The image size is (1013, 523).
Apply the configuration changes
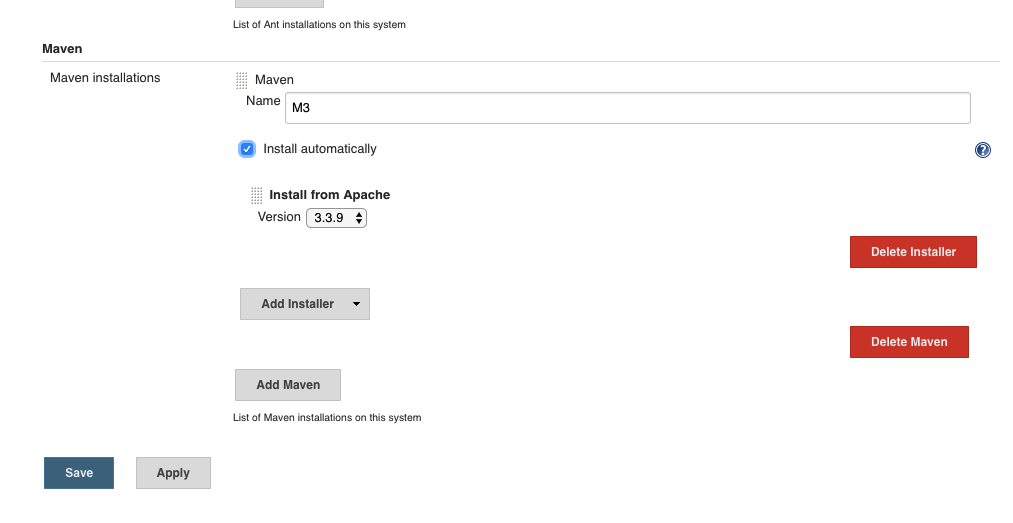tap(173, 473)
